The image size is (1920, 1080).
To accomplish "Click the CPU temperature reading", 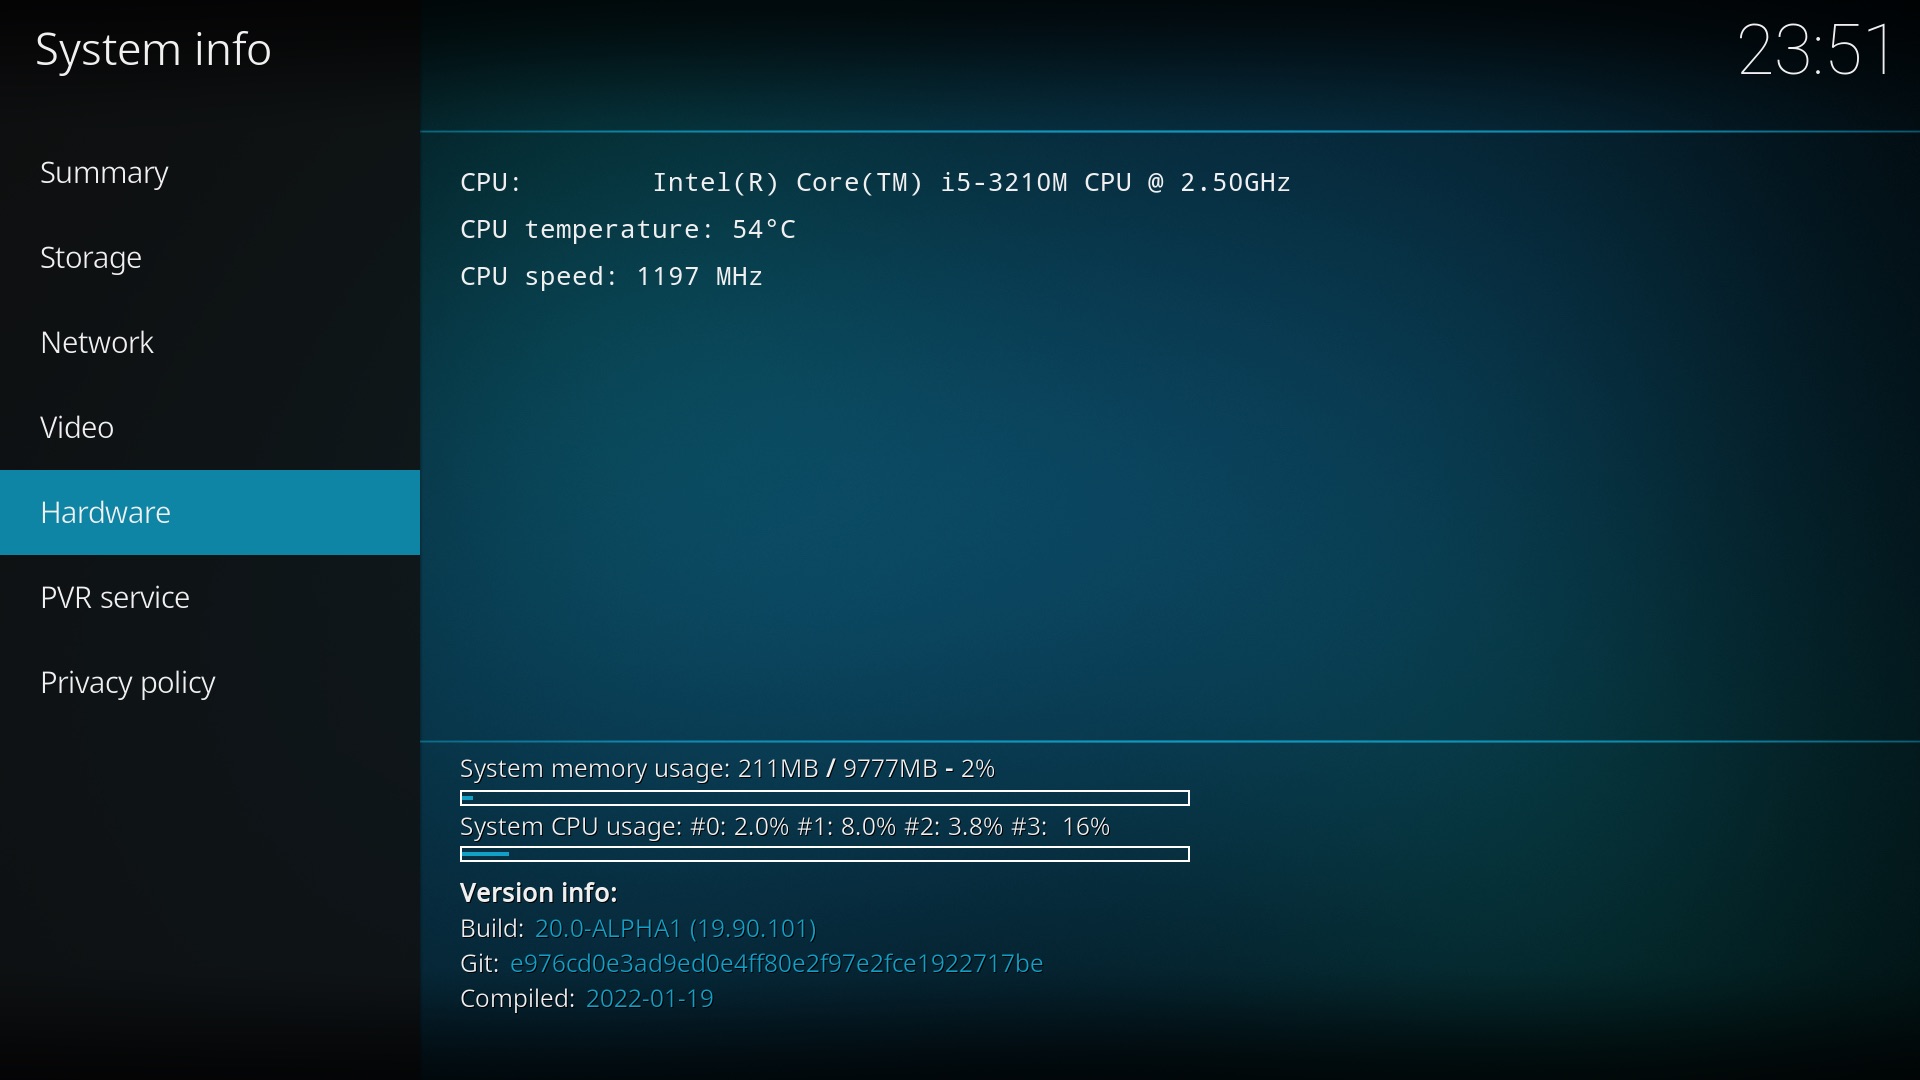I will point(628,229).
